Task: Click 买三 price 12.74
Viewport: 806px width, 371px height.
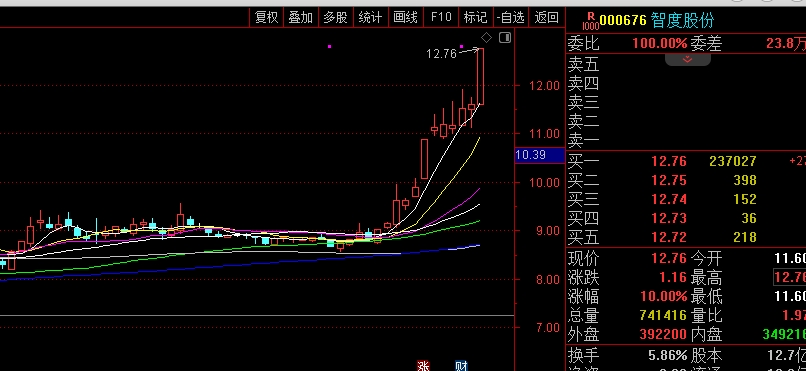Action: point(669,199)
